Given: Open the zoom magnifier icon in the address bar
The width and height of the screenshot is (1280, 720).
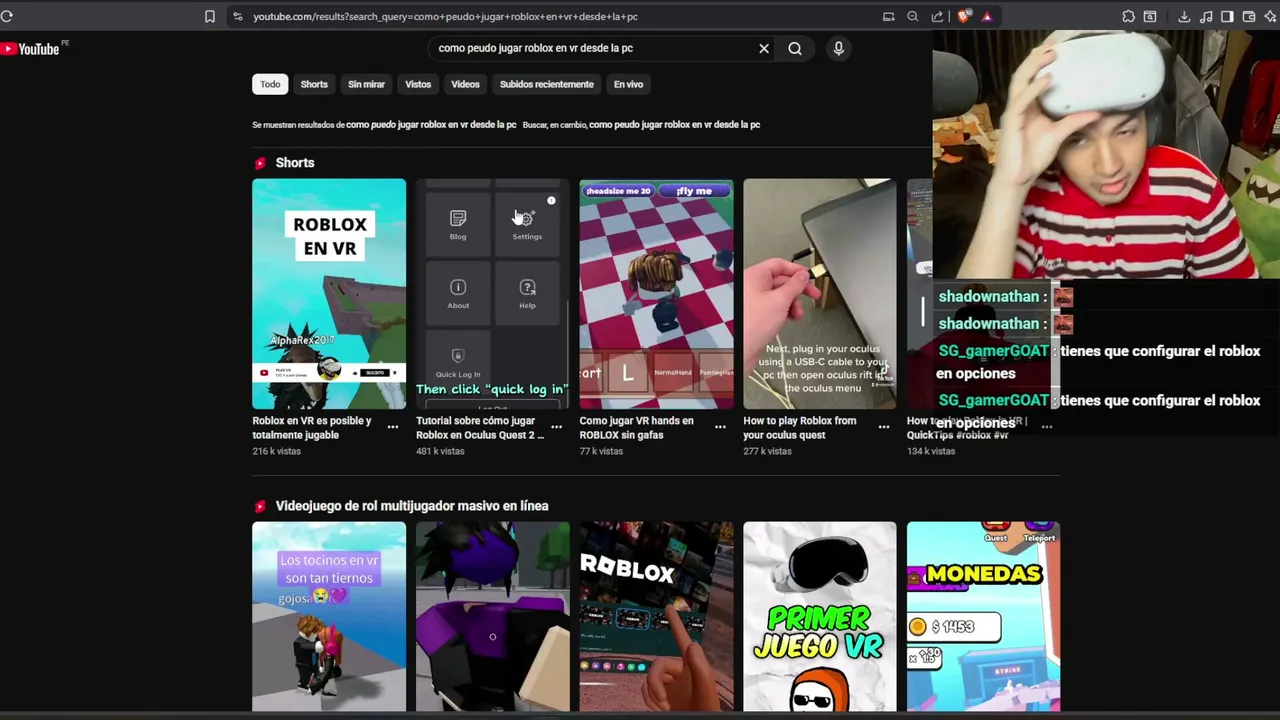Looking at the screenshot, I should coord(912,16).
